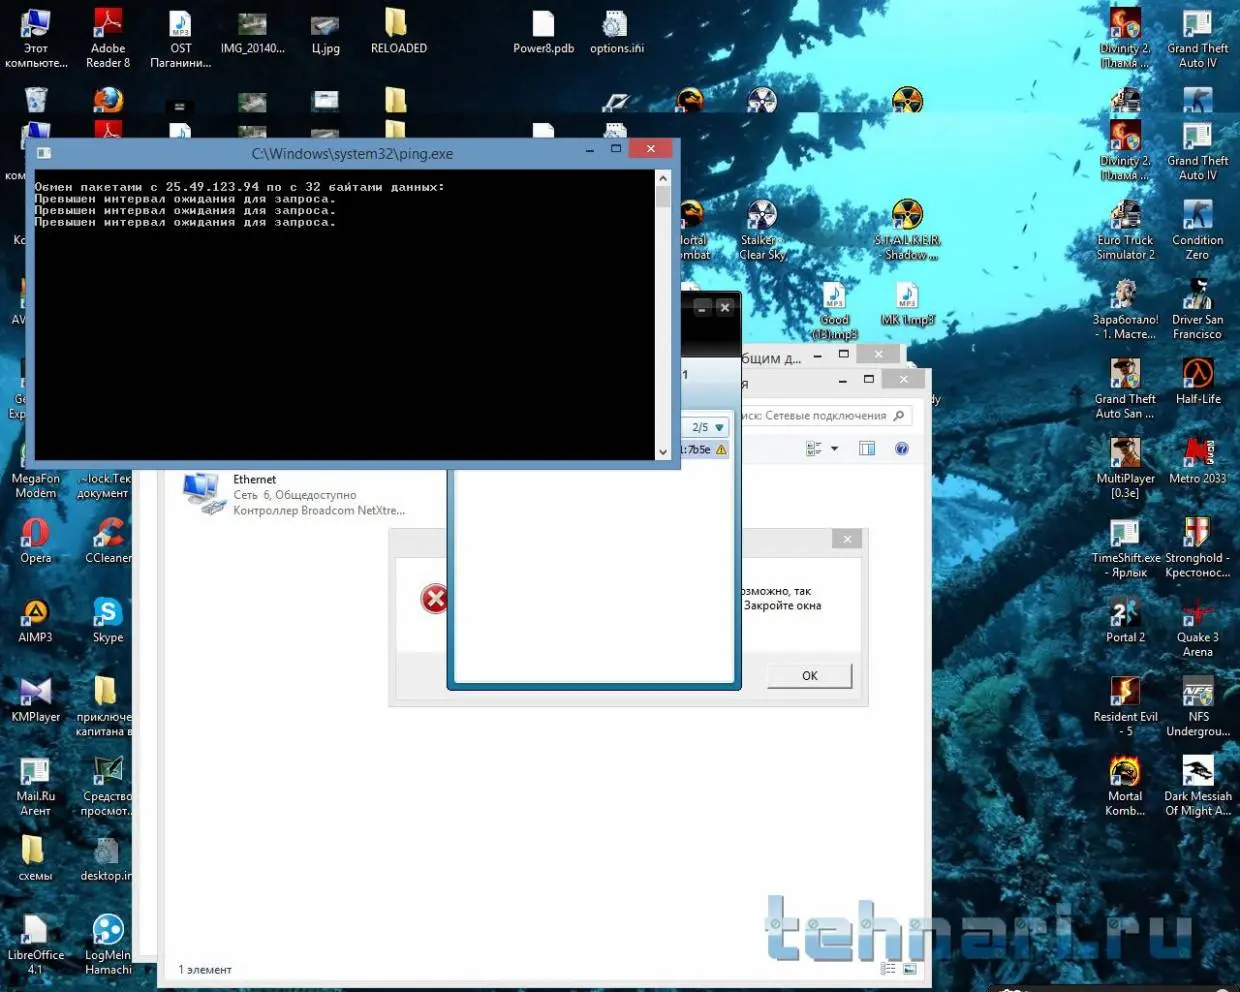Click the ping console scrollbar thumb
The image size is (1240, 992).
[x=662, y=196]
